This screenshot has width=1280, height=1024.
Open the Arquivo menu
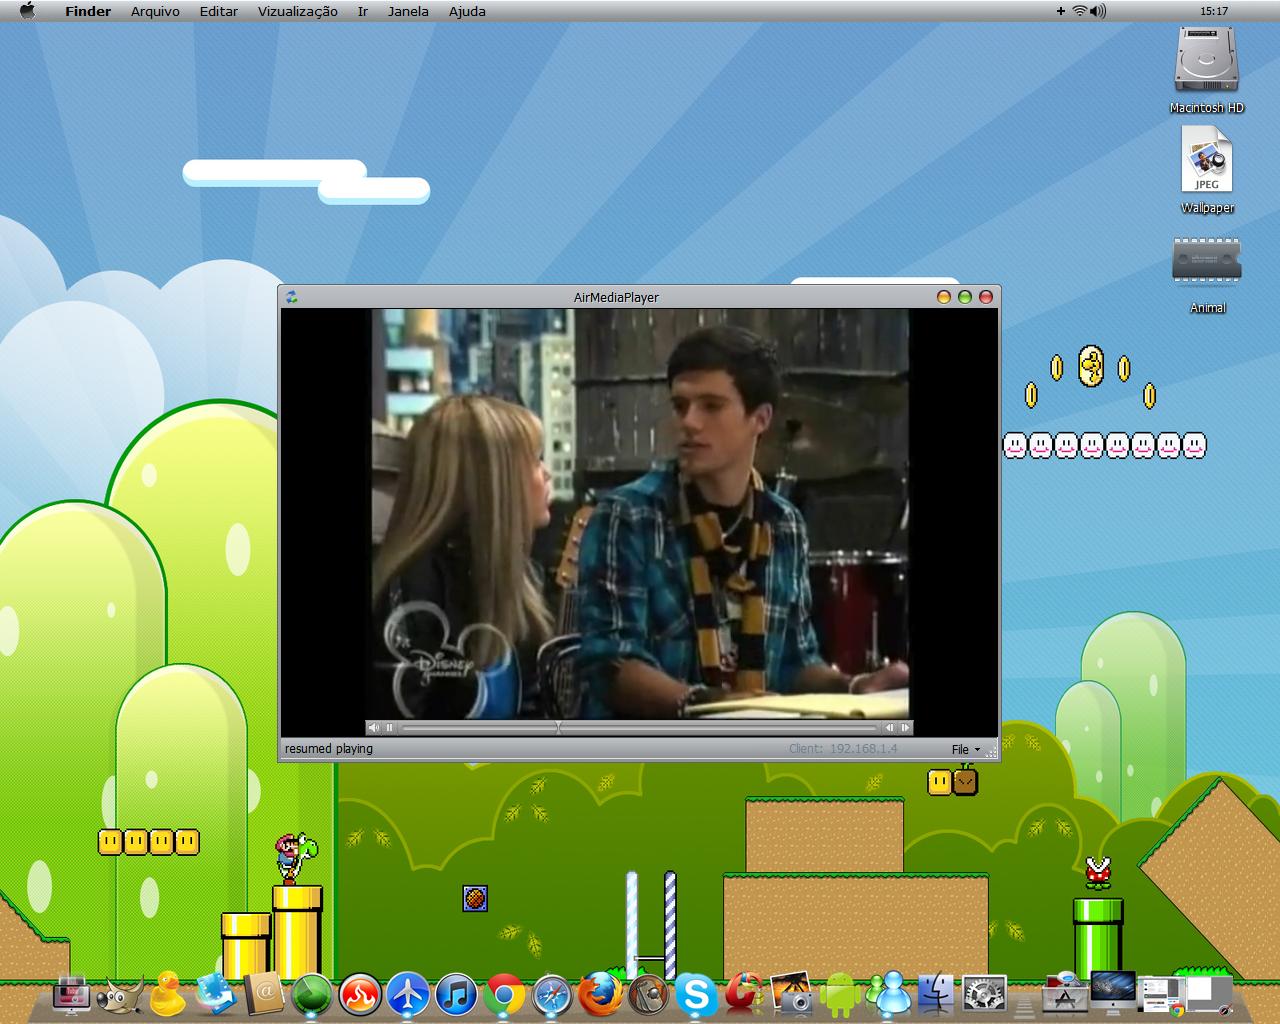[x=155, y=11]
